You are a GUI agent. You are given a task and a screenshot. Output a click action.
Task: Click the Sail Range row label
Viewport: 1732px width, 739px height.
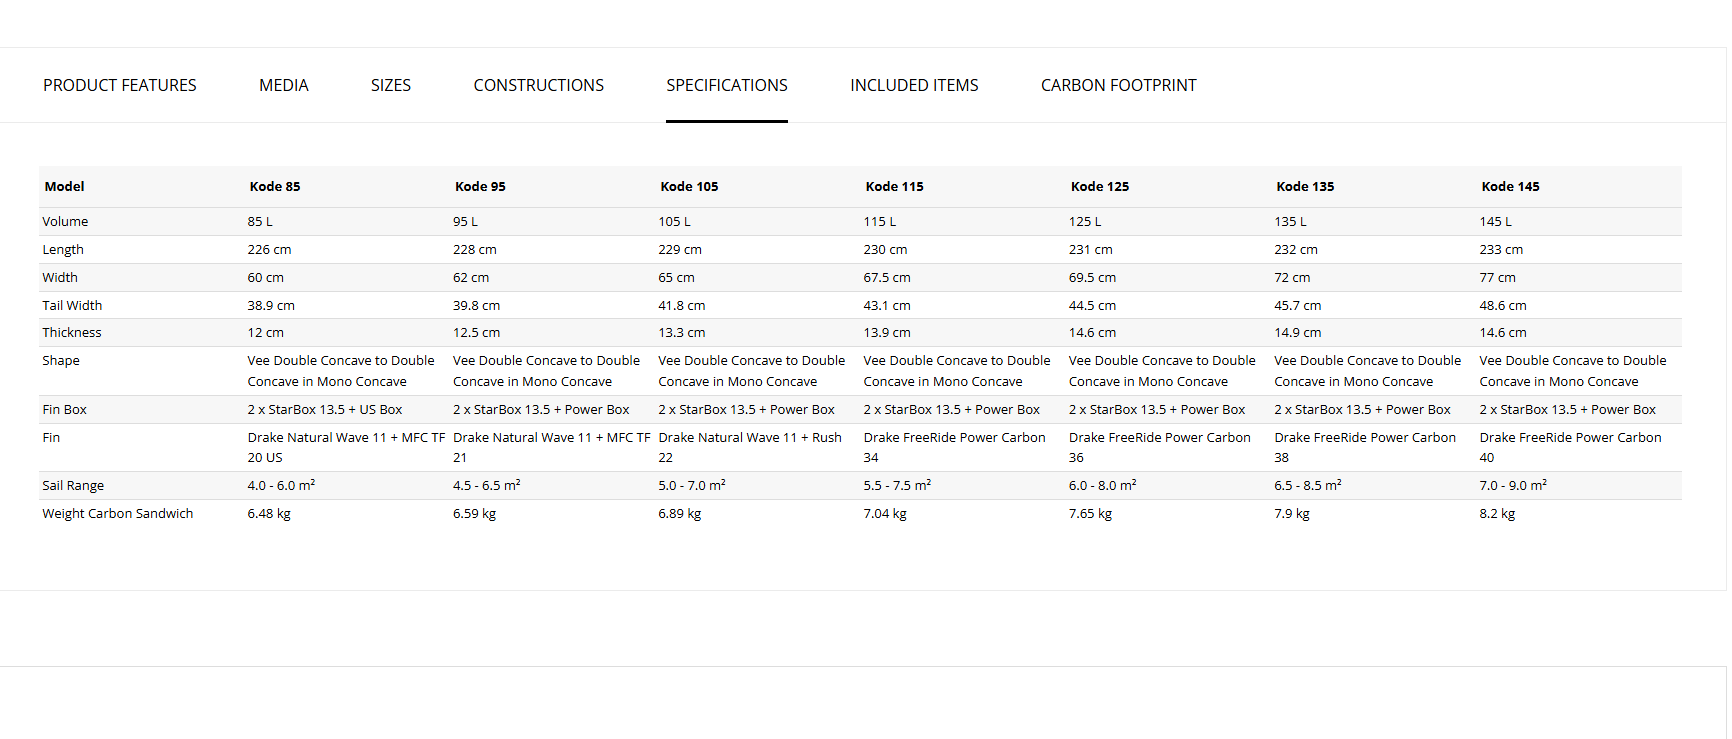tap(73, 485)
